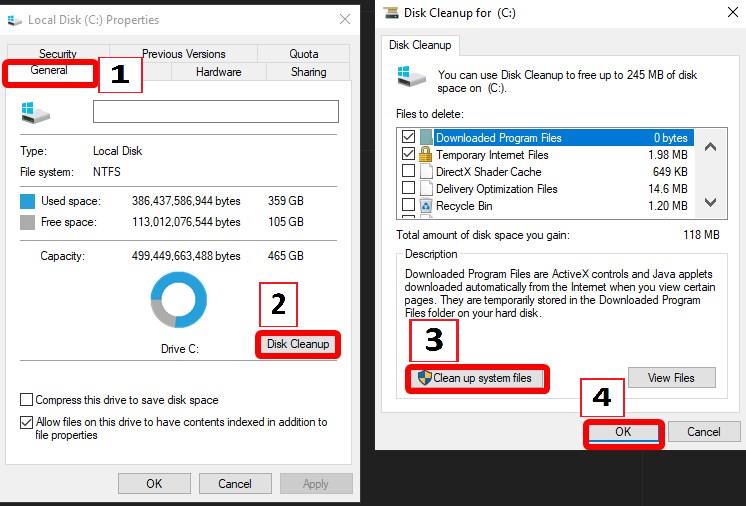Click the 1.98 MB size value
The height and width of the screenshot is (506, 746).
[667, 155]
